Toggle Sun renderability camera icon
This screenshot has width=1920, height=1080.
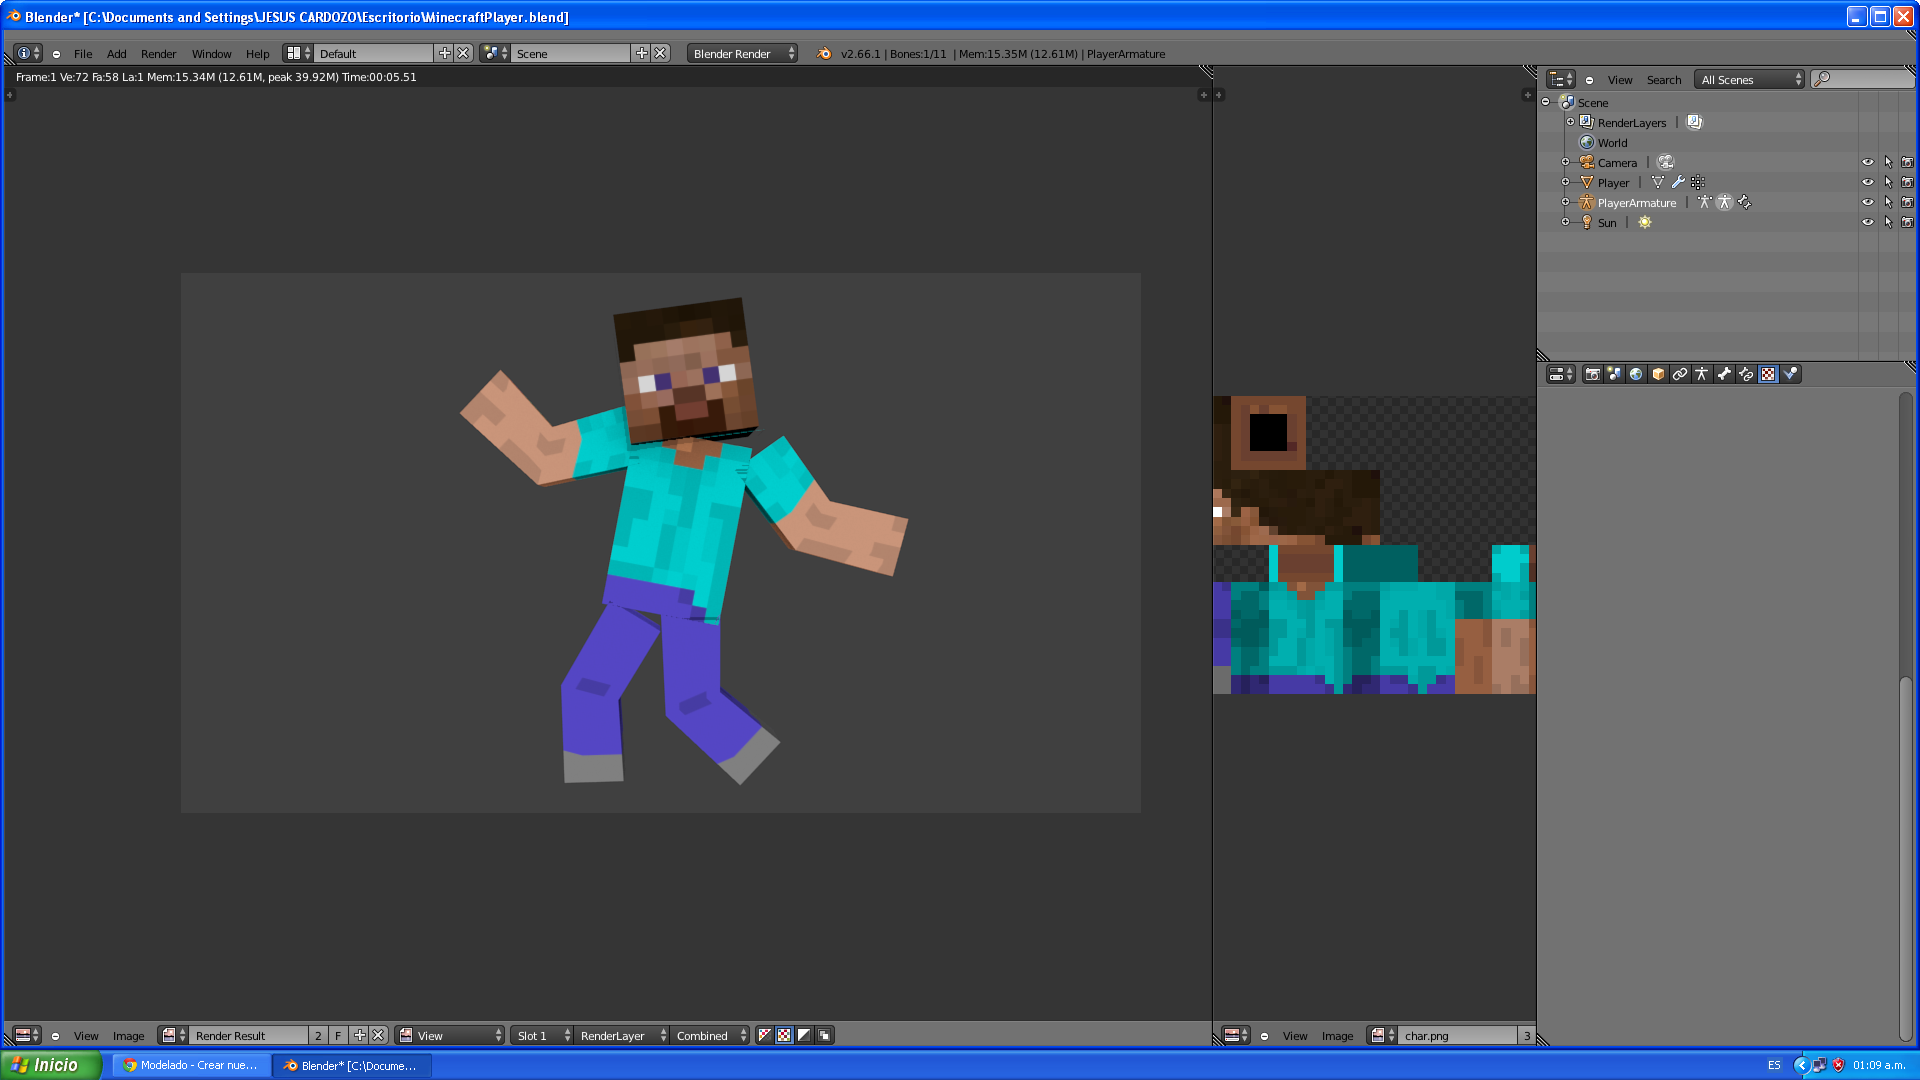(1907, 222)
